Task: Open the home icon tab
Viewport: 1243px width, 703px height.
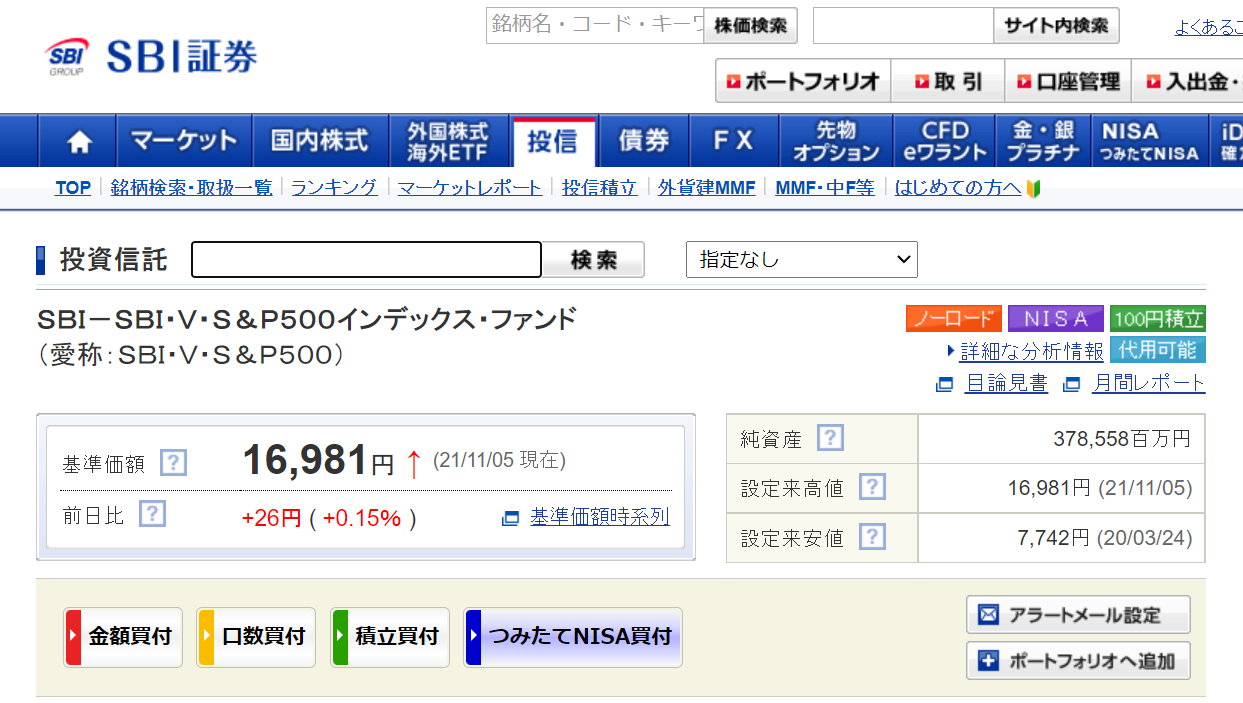Action: coord(78,141)
